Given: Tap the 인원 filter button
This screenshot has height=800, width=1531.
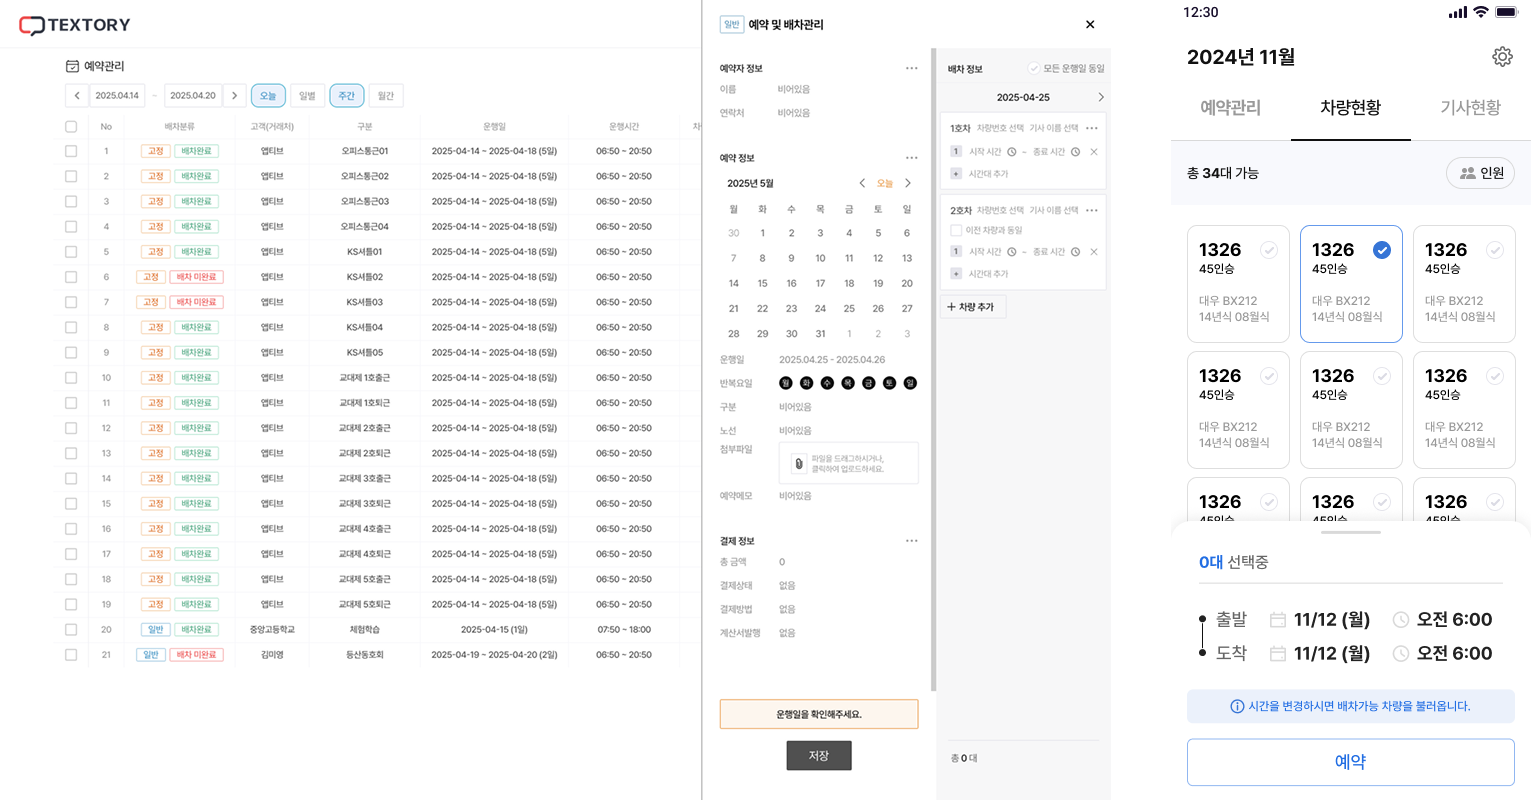Looking at the screenshot, I should 1481,173.
